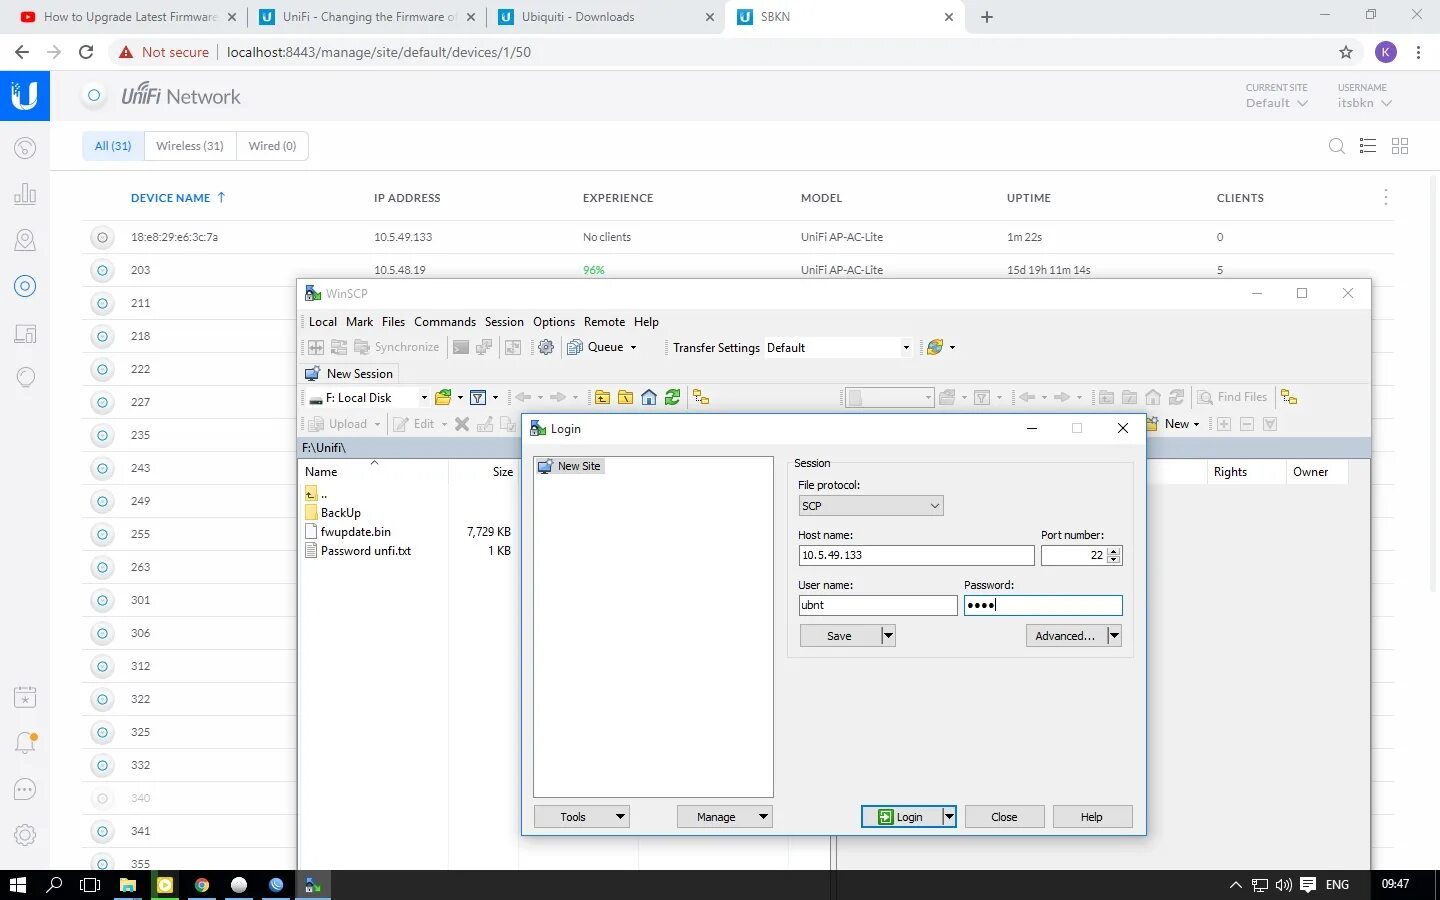Expand the username itsbkn dropdown
1440x900 pixels.
pyautogui.click(x=1365, y=103)
